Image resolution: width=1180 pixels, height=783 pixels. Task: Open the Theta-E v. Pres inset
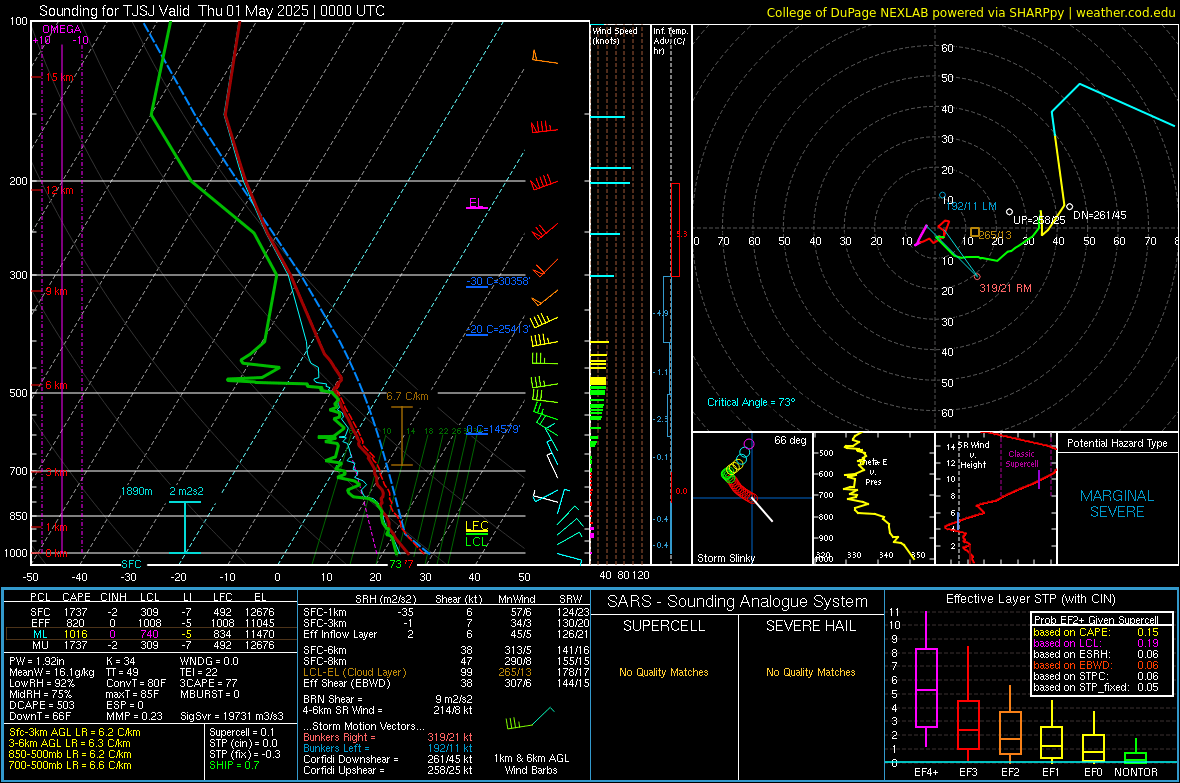click(x=874, y=498)
